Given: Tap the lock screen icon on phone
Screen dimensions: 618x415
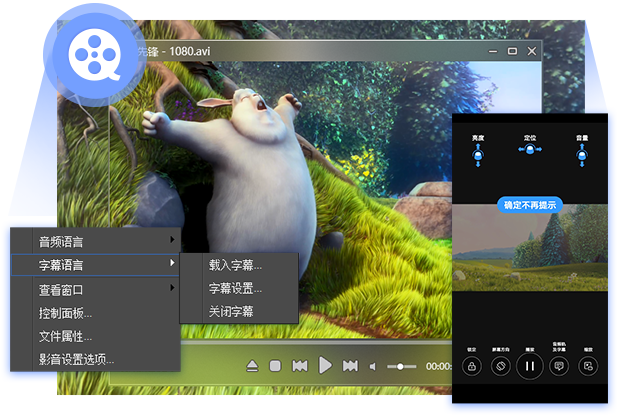Looking at the screenshot, I should pos(471,367).
